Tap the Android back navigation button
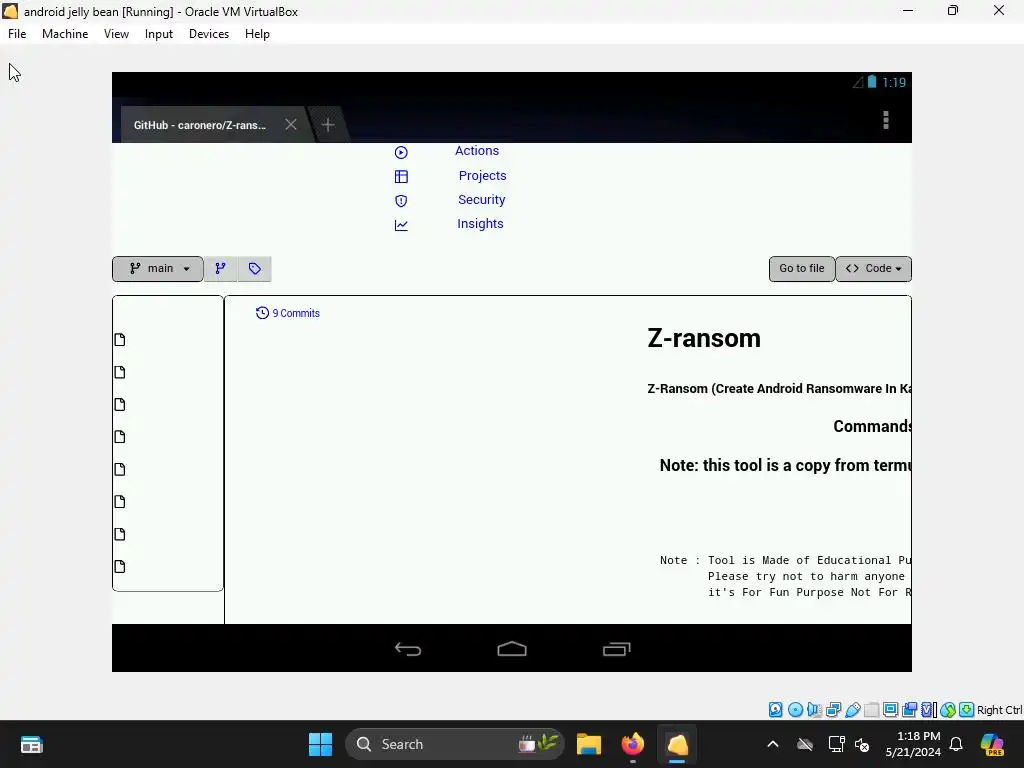 click(408, 648)
